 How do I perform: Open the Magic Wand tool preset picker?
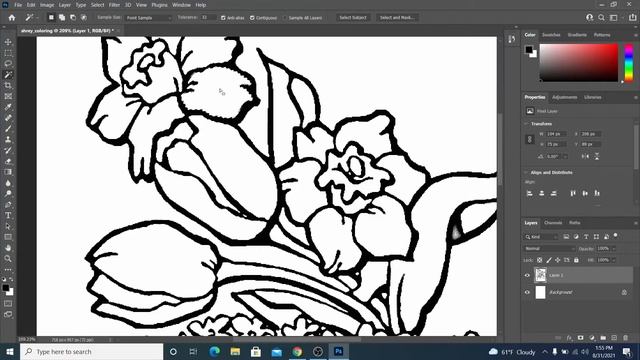[31, 18]
